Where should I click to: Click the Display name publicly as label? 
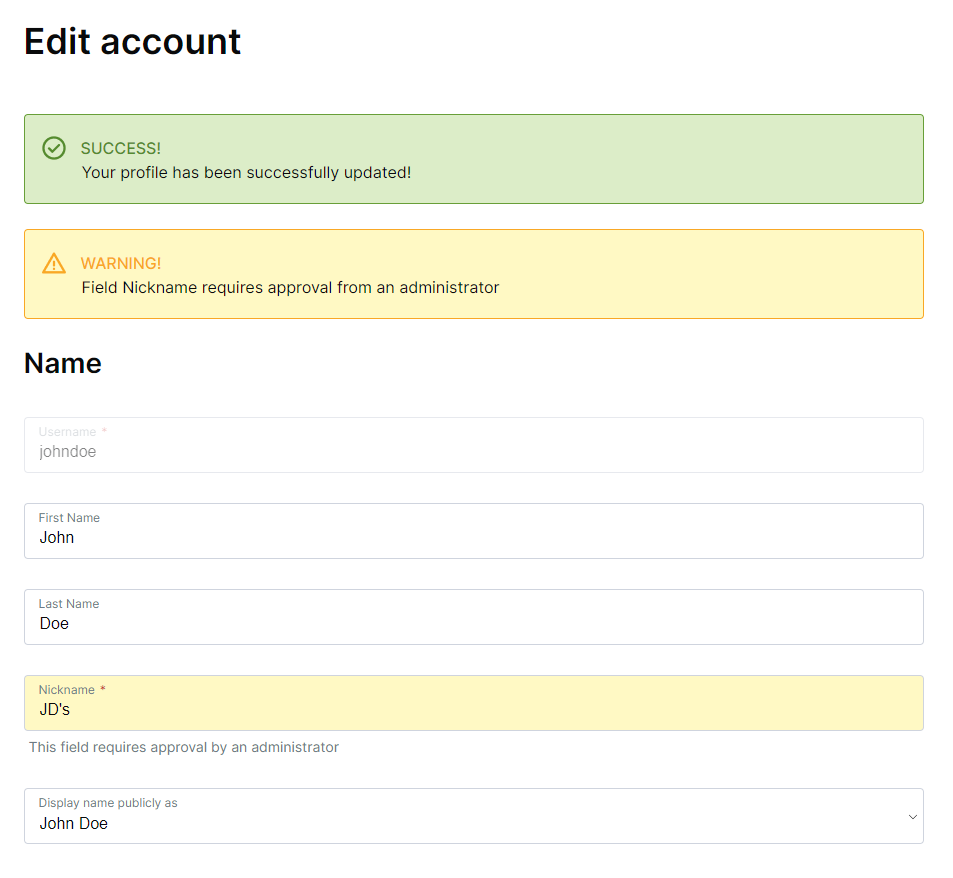point(108,803)
